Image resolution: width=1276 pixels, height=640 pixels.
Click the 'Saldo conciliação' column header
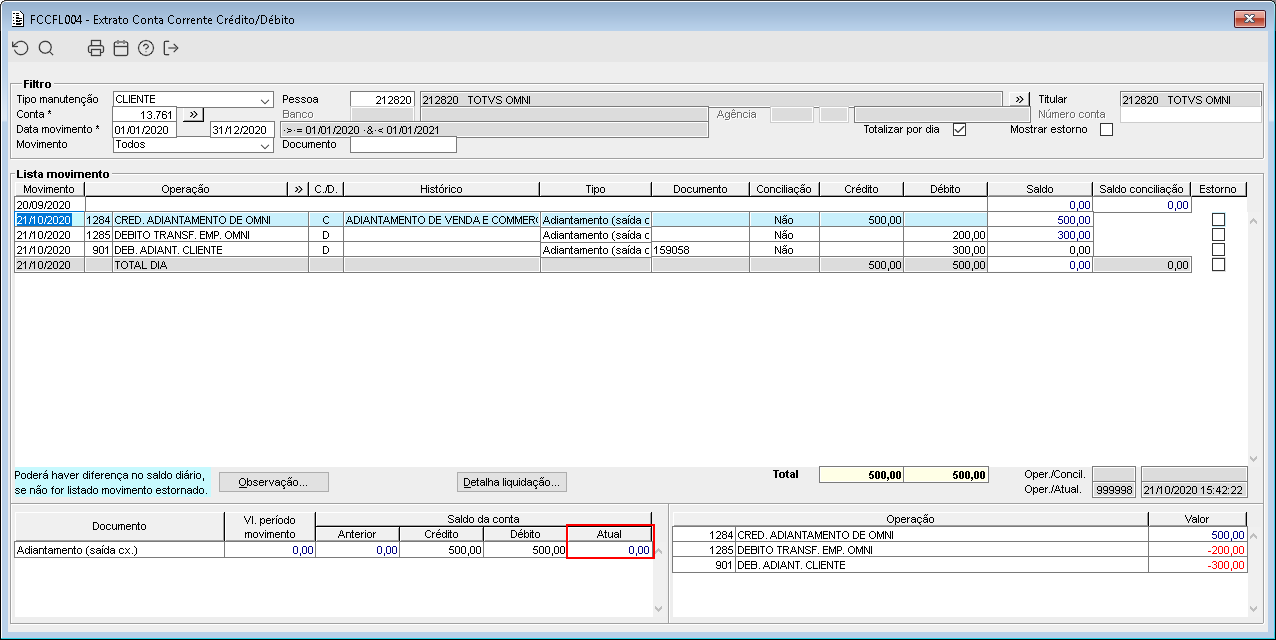click(x=1142, y=189)
